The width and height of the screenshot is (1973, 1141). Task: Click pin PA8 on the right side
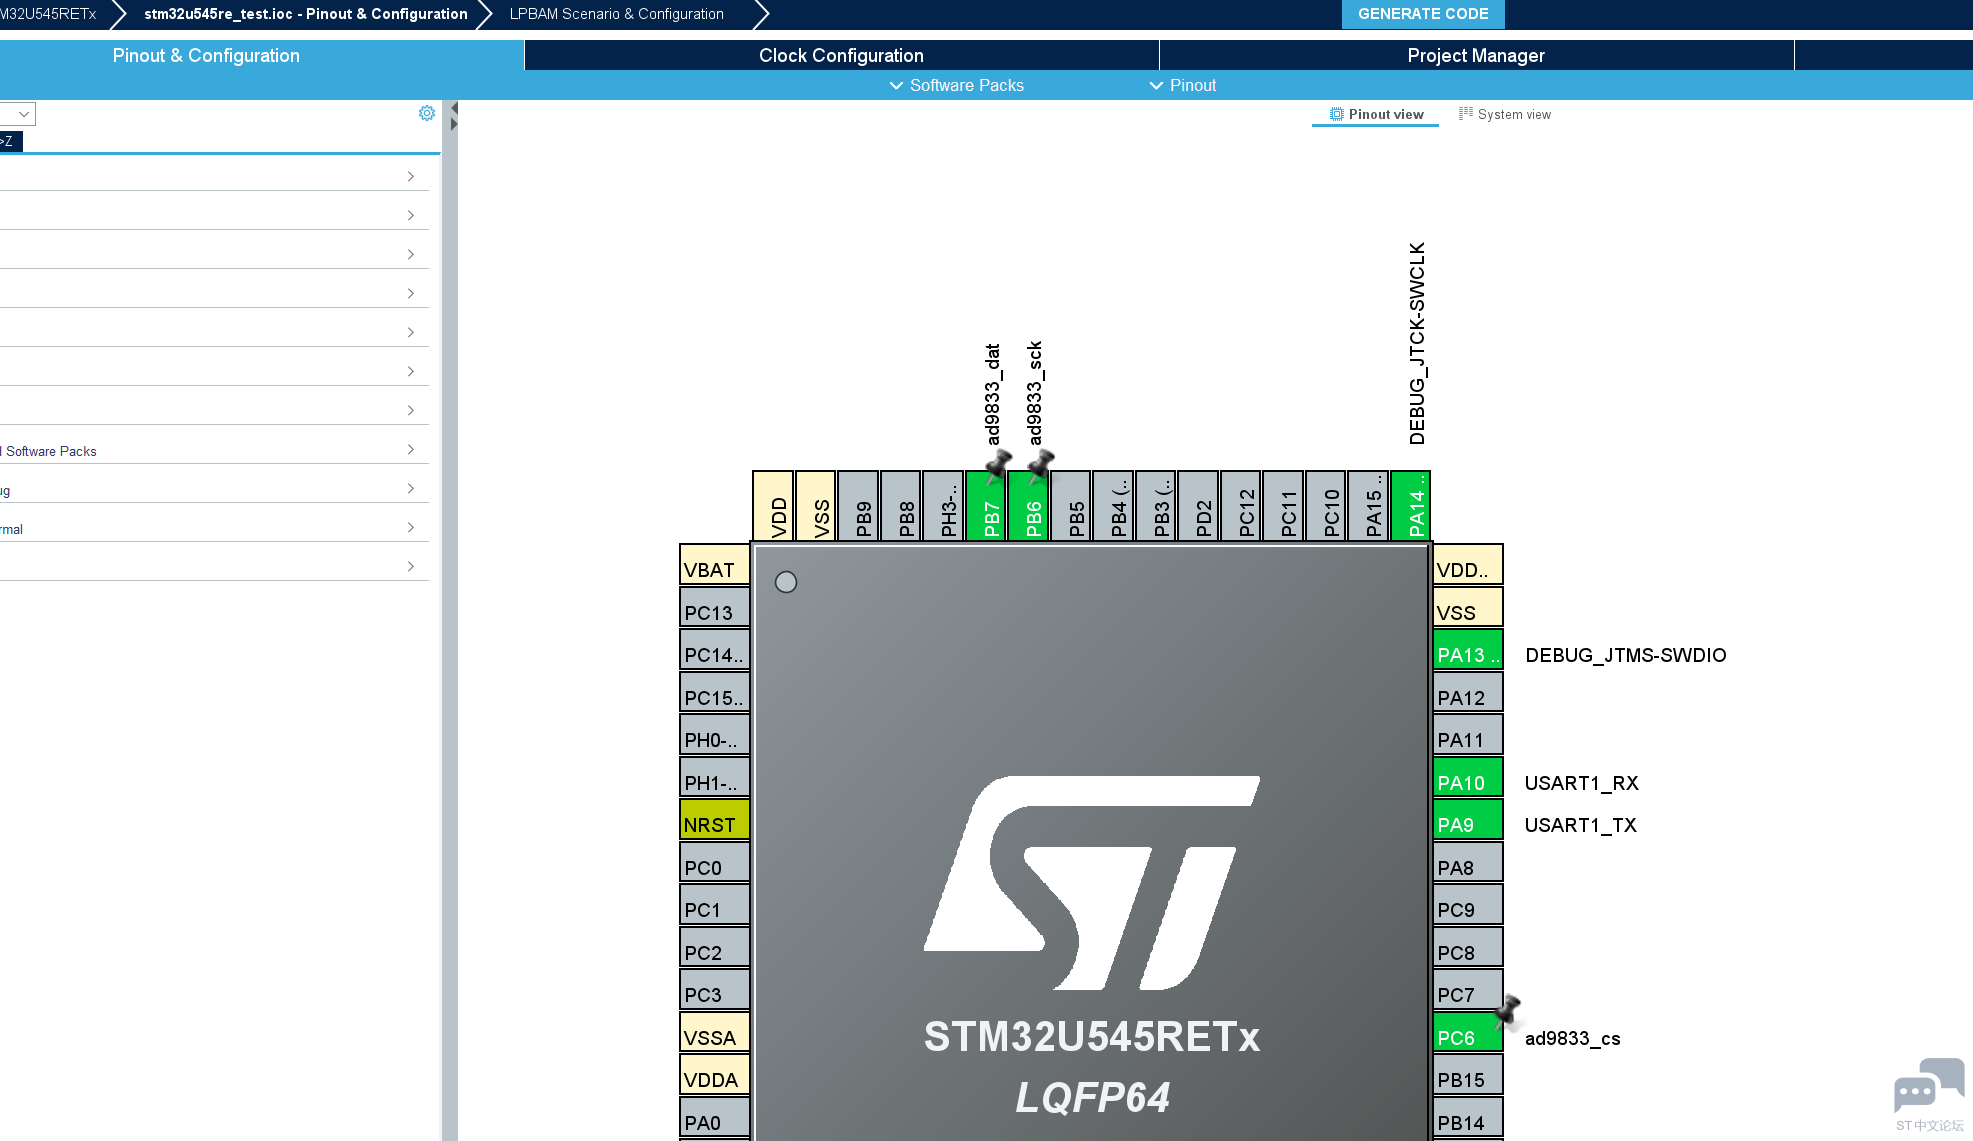(x=1468, y=862)
